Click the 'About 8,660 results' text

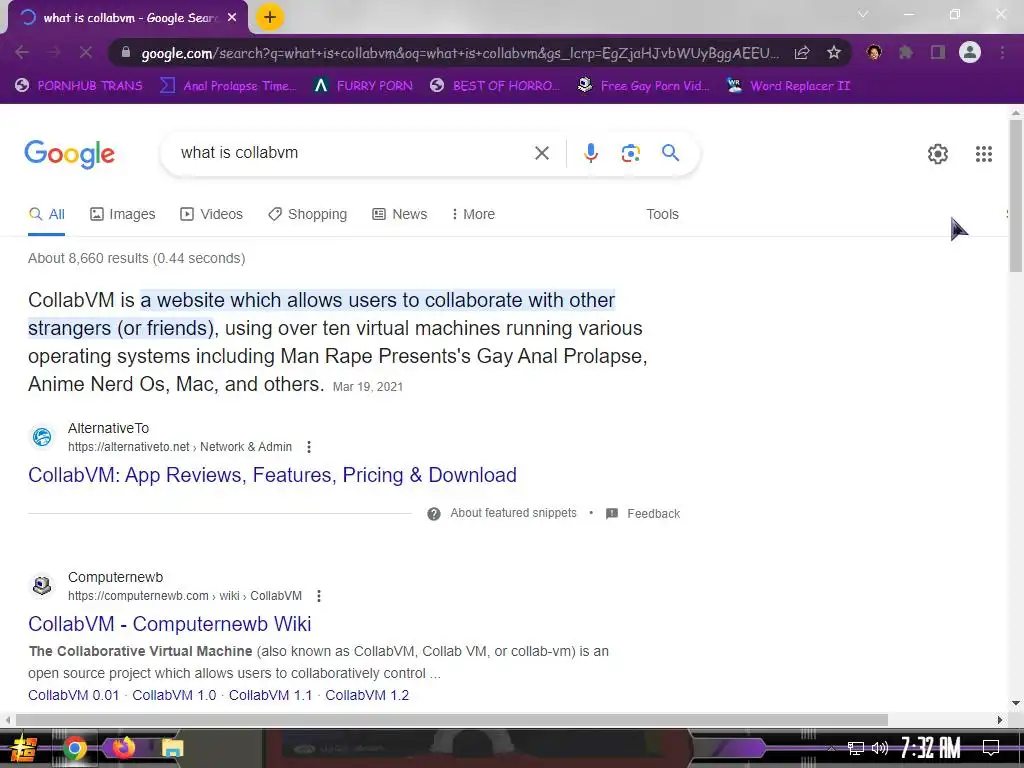136,258
